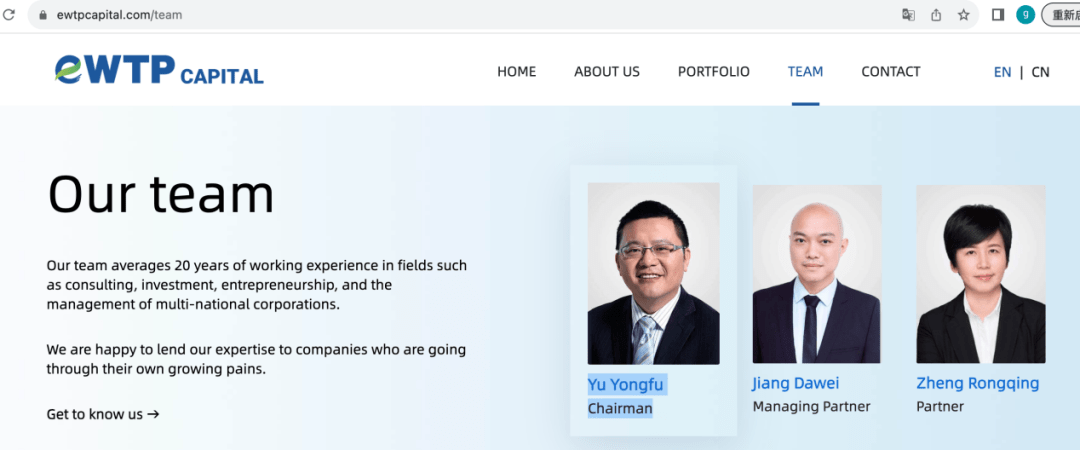Open Jiang Dawei's name link
The height and width of the screenshot is (450, 1080).
796,383
